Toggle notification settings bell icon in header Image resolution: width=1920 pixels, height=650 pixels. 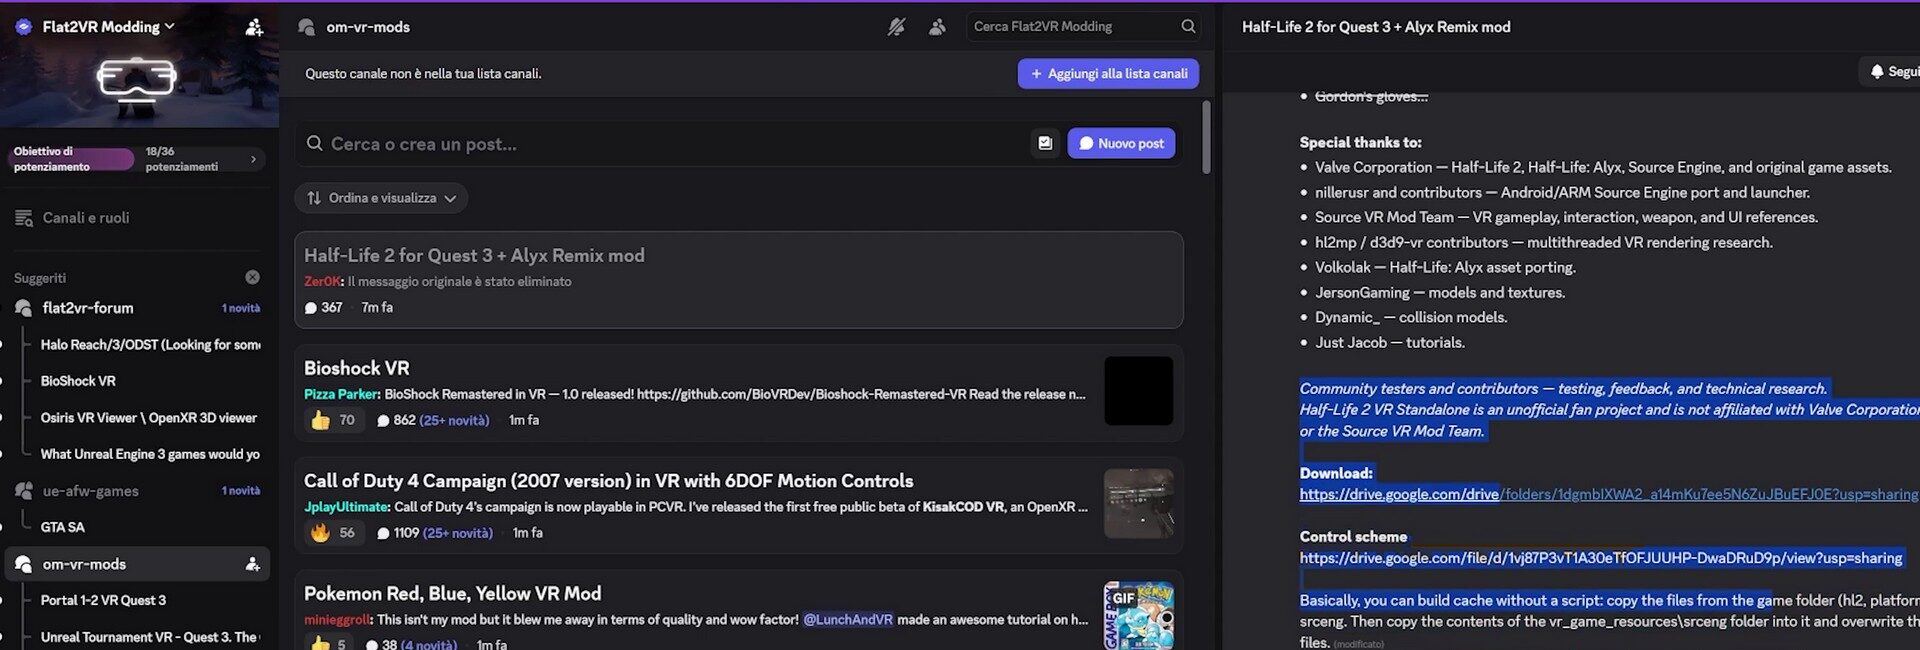896,27
